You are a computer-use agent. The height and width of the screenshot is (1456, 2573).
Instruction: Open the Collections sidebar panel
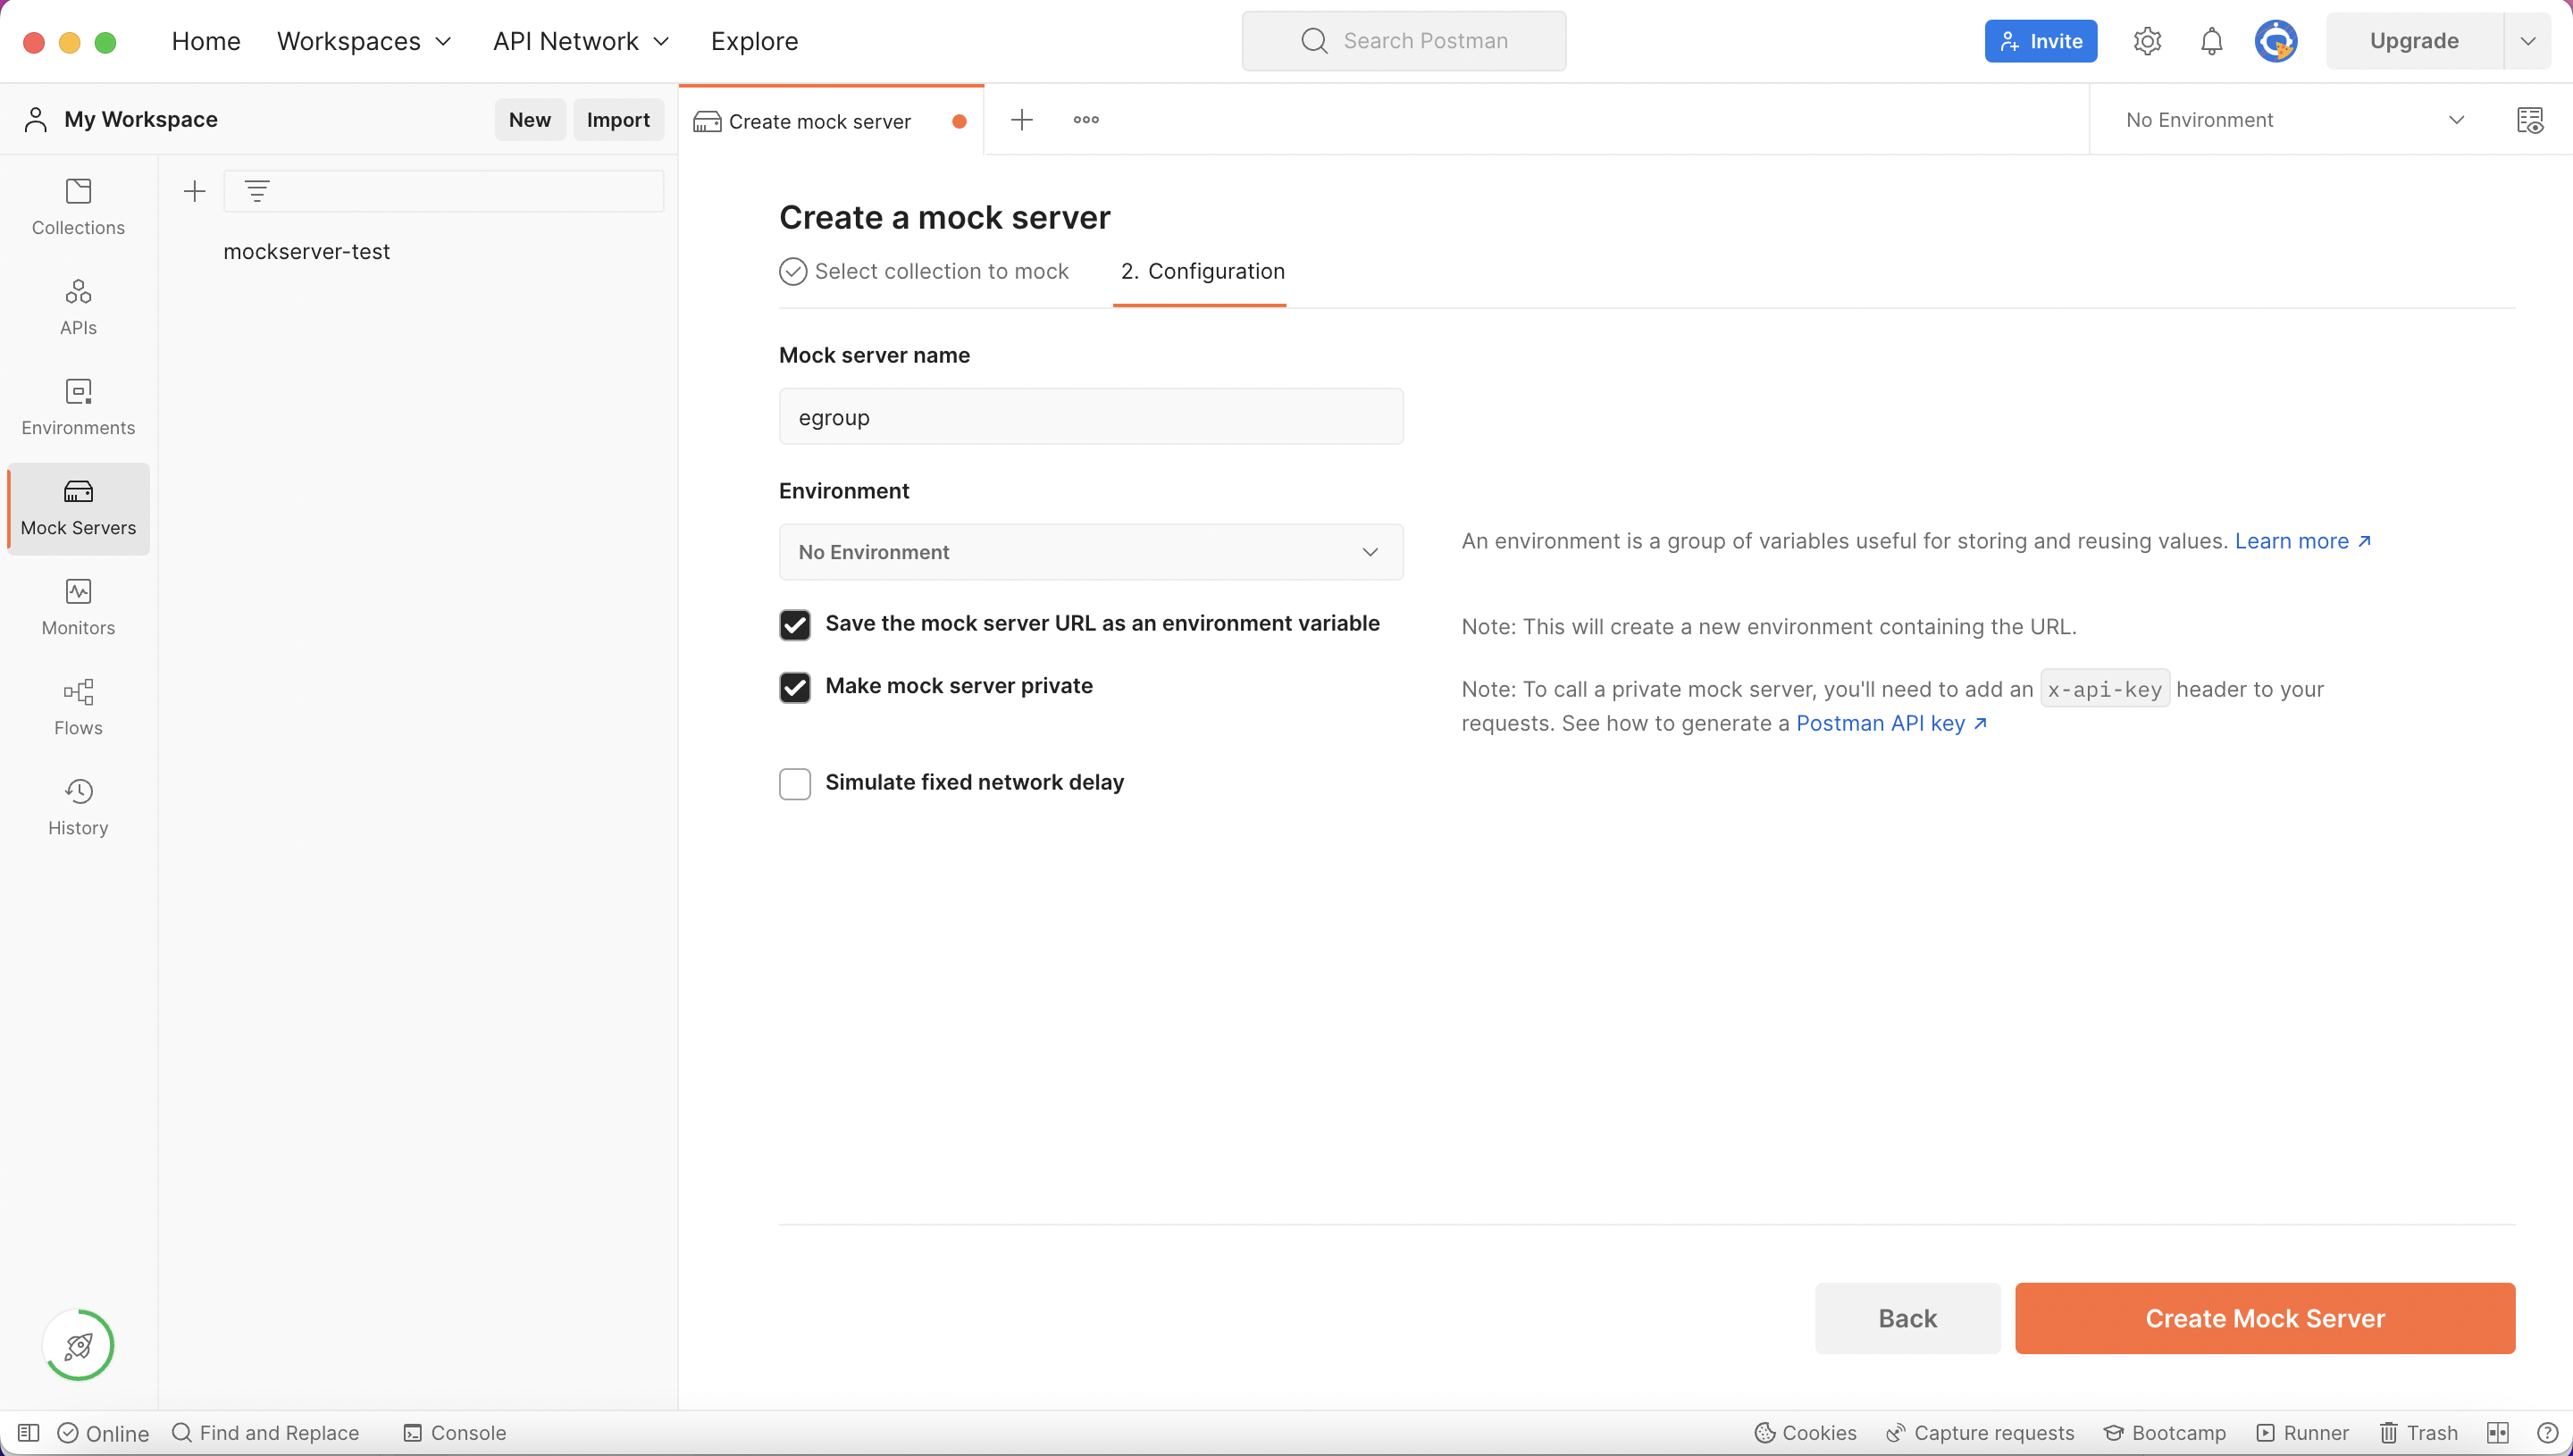(x=77, y=206)
